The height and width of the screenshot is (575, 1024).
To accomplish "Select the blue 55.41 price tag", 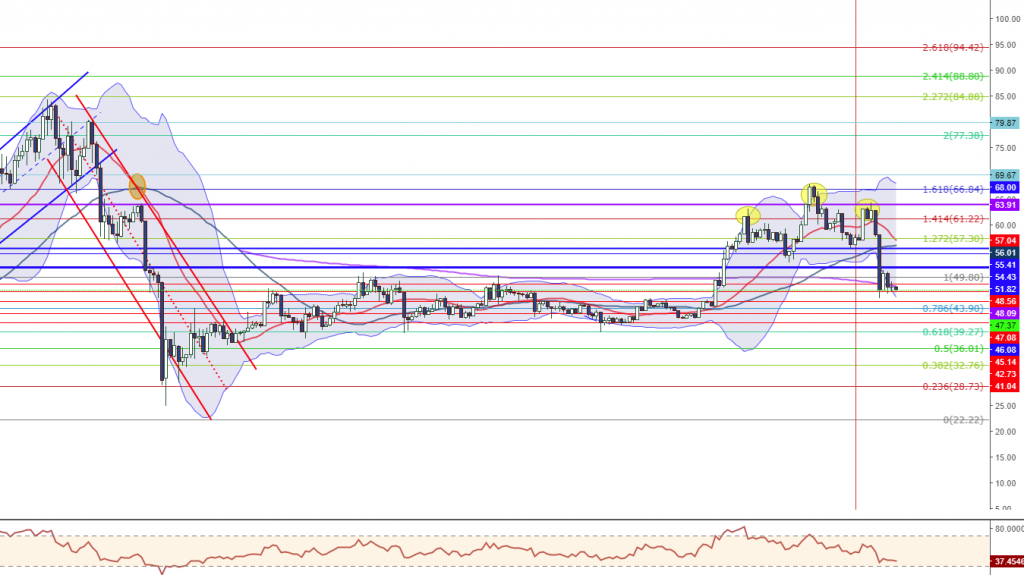I will click(x=1005, y=265).
